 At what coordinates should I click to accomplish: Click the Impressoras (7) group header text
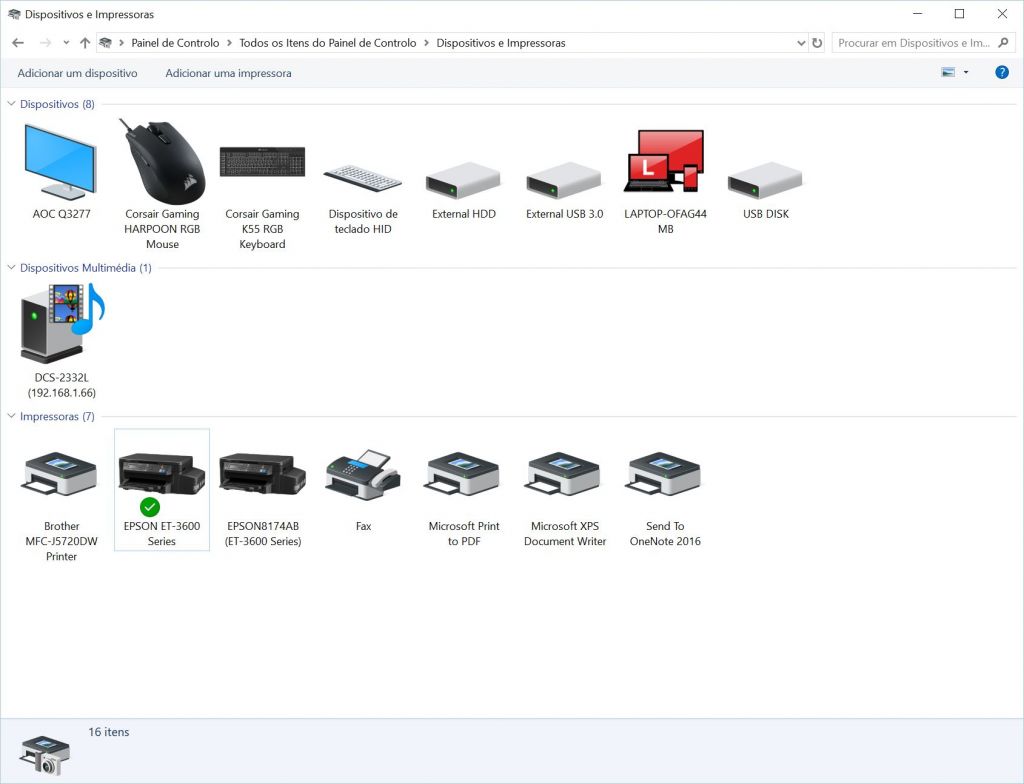57,416
